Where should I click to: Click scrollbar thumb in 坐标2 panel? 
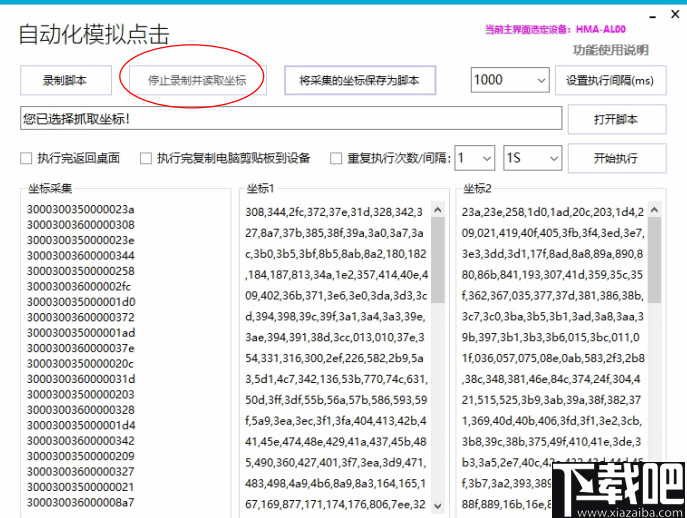(654, 260)
